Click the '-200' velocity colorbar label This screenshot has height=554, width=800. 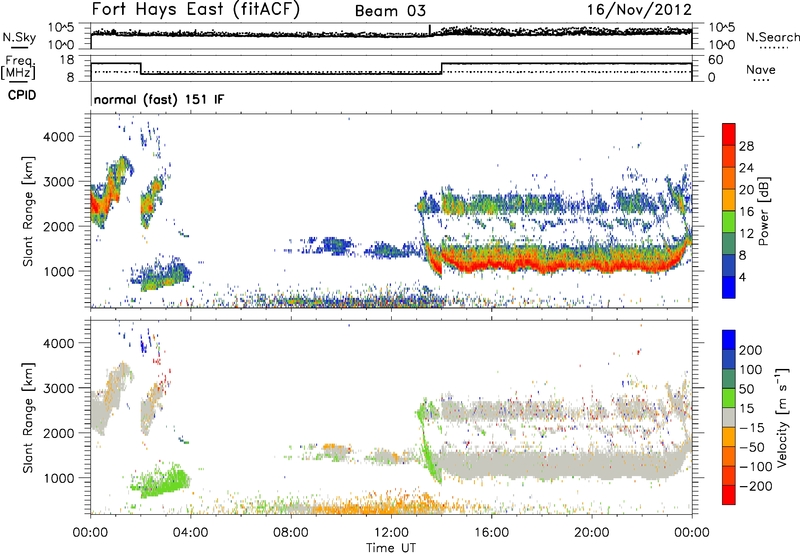(756, 486)
